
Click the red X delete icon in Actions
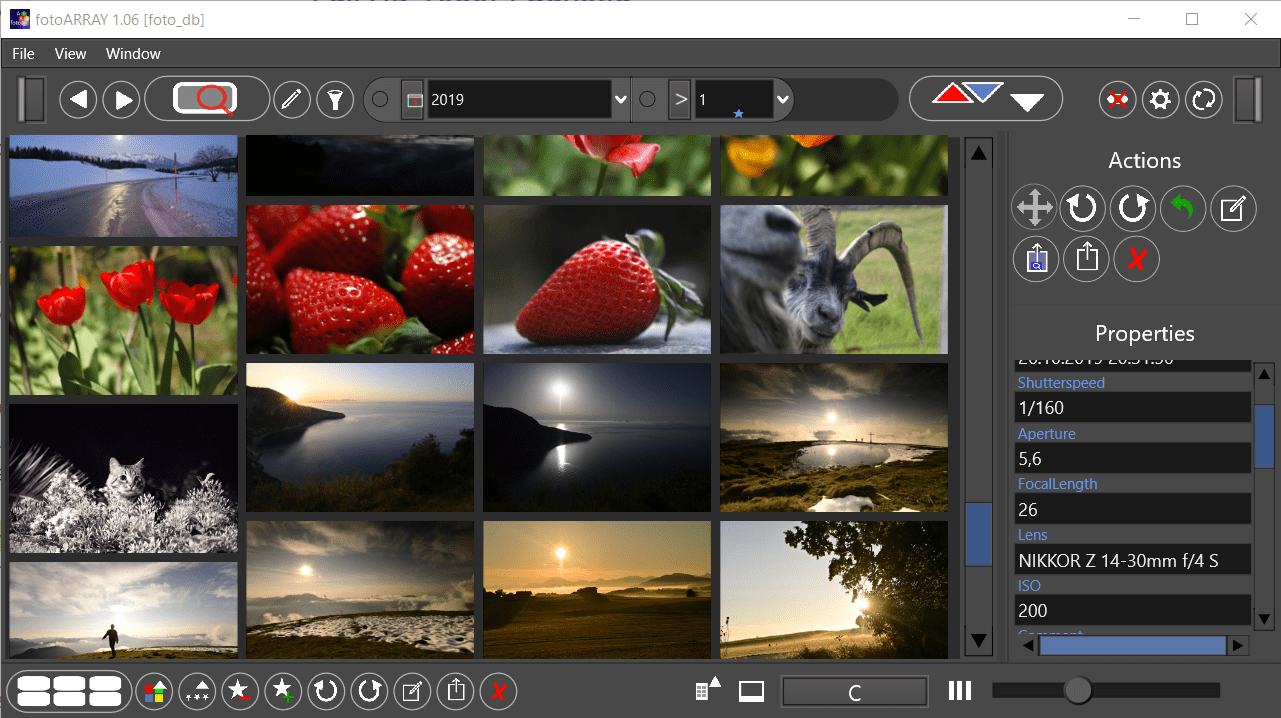pos(1136,259)
